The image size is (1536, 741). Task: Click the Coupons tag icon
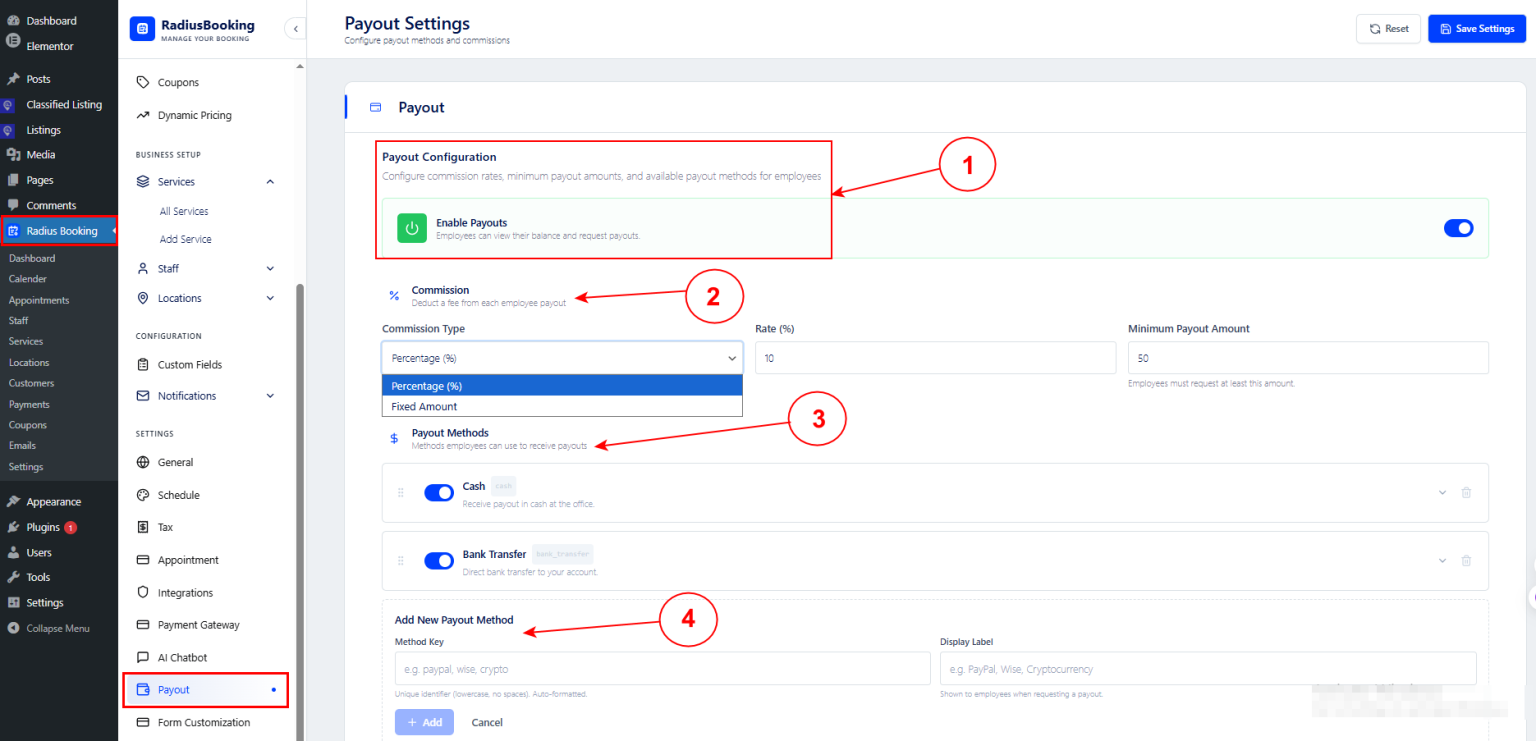click(x=143, y=82)
